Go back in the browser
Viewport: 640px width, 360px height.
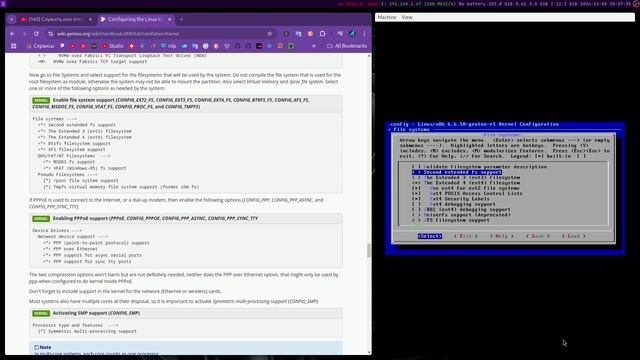click(13, 34)
